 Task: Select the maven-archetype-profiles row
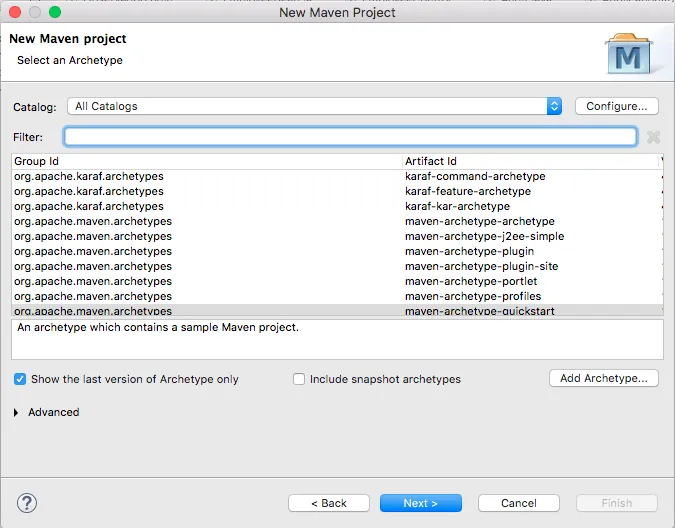(338, 296)
